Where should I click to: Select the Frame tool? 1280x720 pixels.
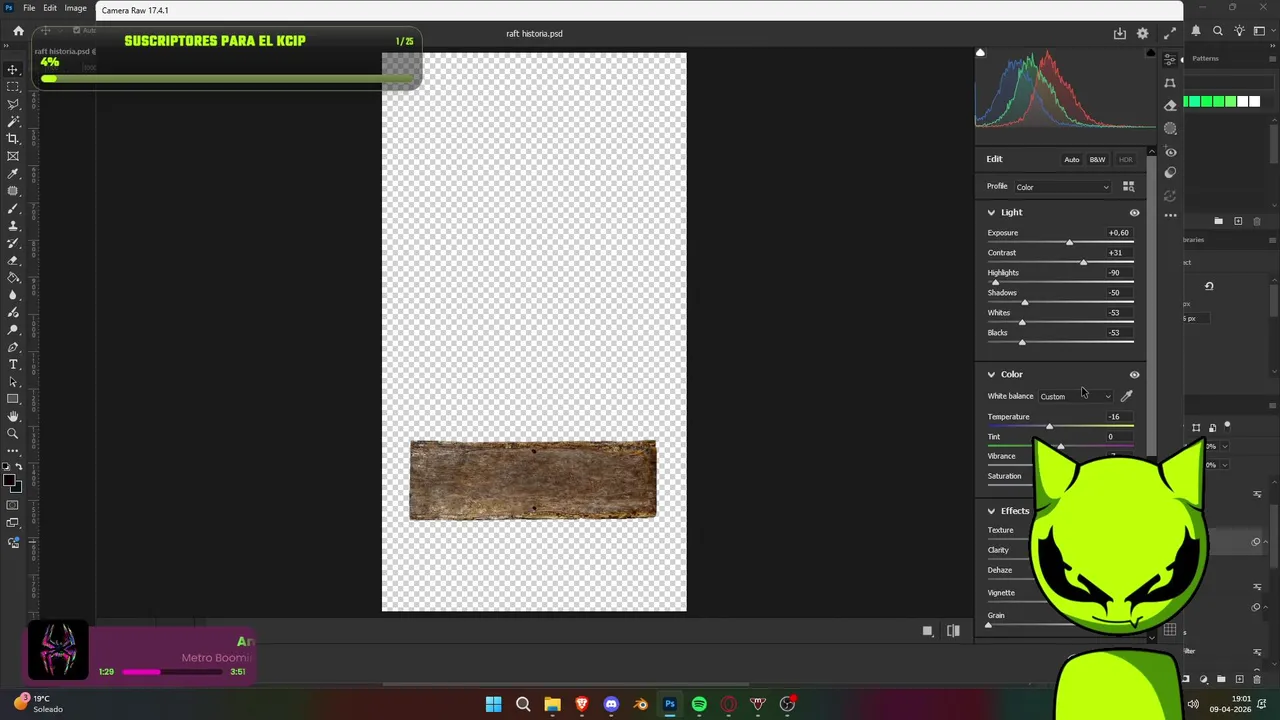click(13, 156)
